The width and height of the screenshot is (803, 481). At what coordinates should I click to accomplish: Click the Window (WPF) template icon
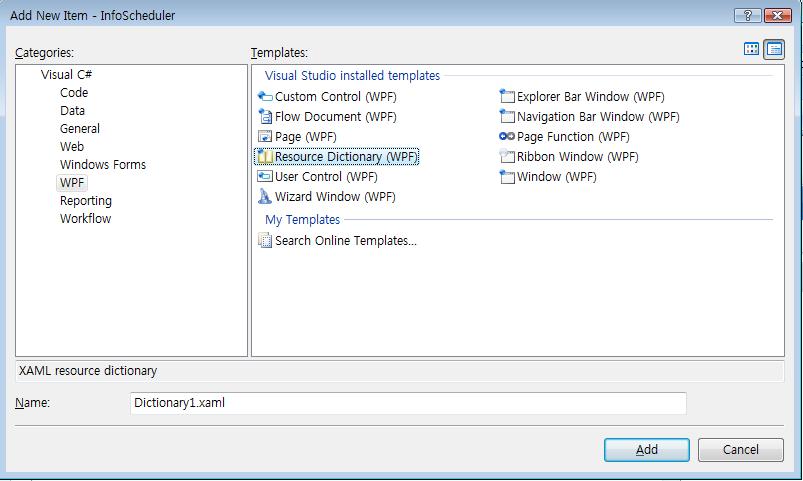[507, 177]
